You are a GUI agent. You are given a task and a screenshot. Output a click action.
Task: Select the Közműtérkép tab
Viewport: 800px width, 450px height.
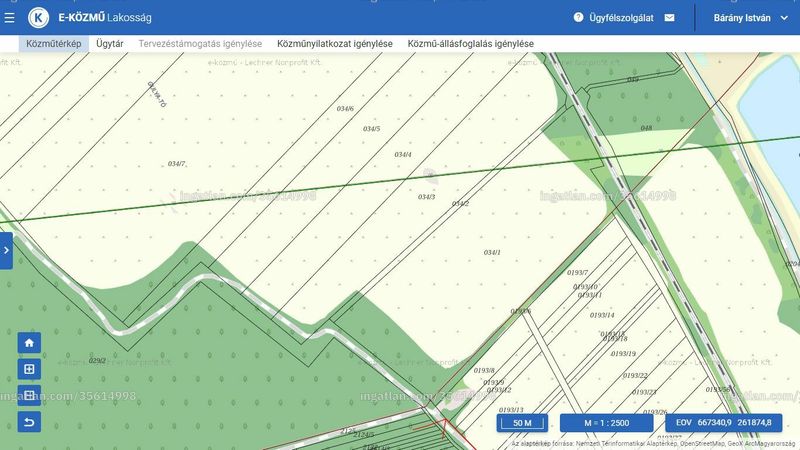point(54,44)
